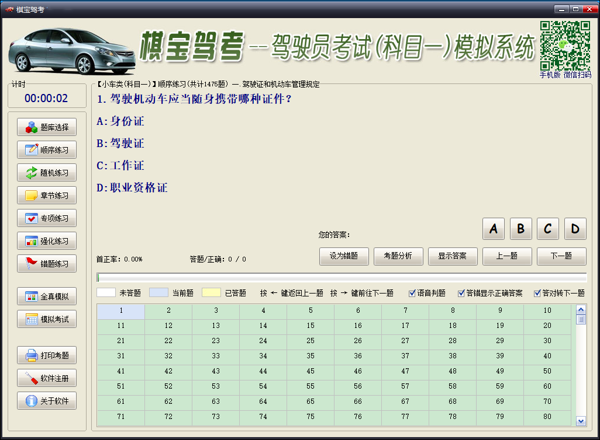Open 强化练习 intensive practice
This screenshot has height=440, width=600.
point(46,241)
